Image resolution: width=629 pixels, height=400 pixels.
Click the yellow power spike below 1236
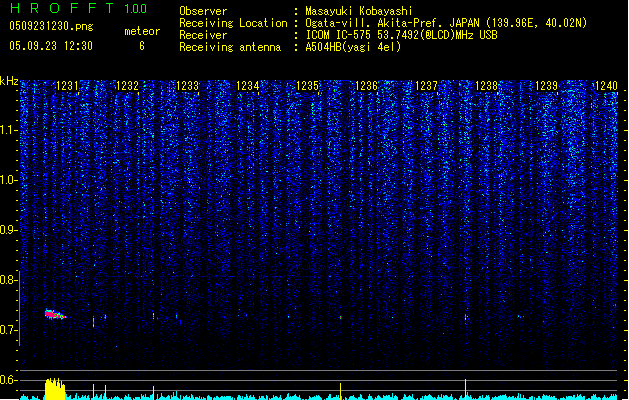[x=341, y=391]
